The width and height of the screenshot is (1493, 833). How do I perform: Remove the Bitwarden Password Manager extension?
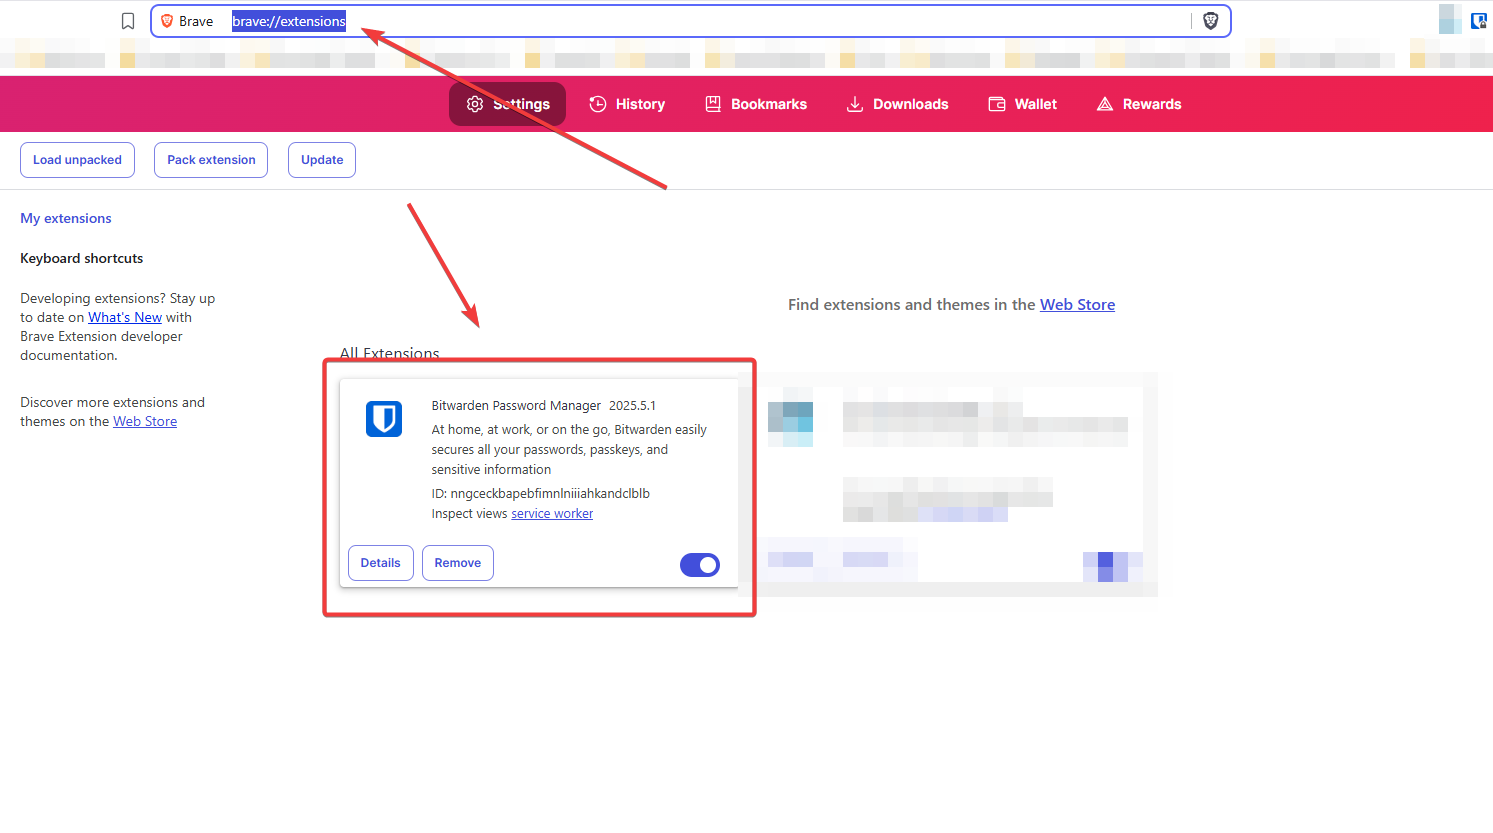tap(458, 563)
